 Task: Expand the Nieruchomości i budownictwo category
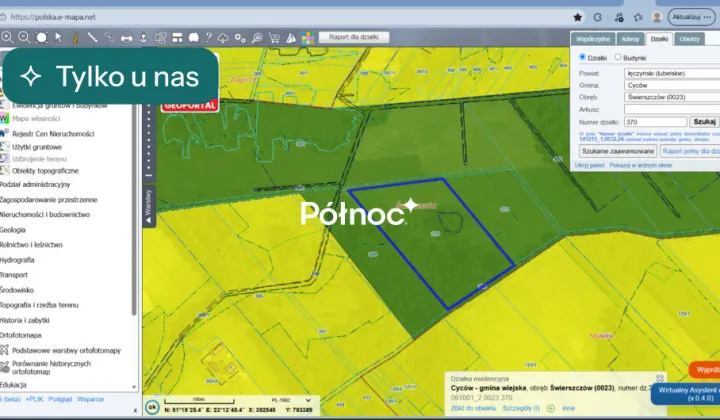point(45,215)
